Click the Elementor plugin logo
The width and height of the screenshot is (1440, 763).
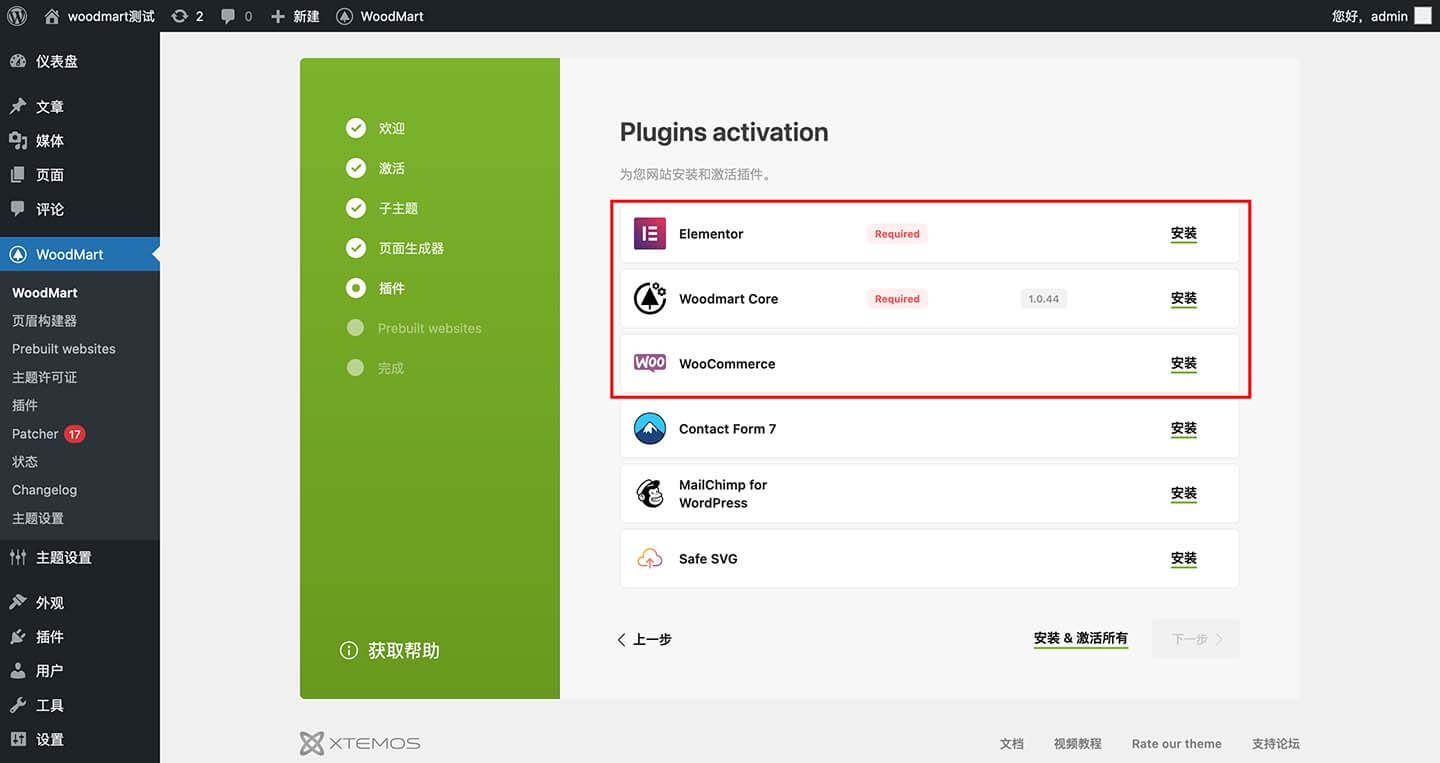650,234
